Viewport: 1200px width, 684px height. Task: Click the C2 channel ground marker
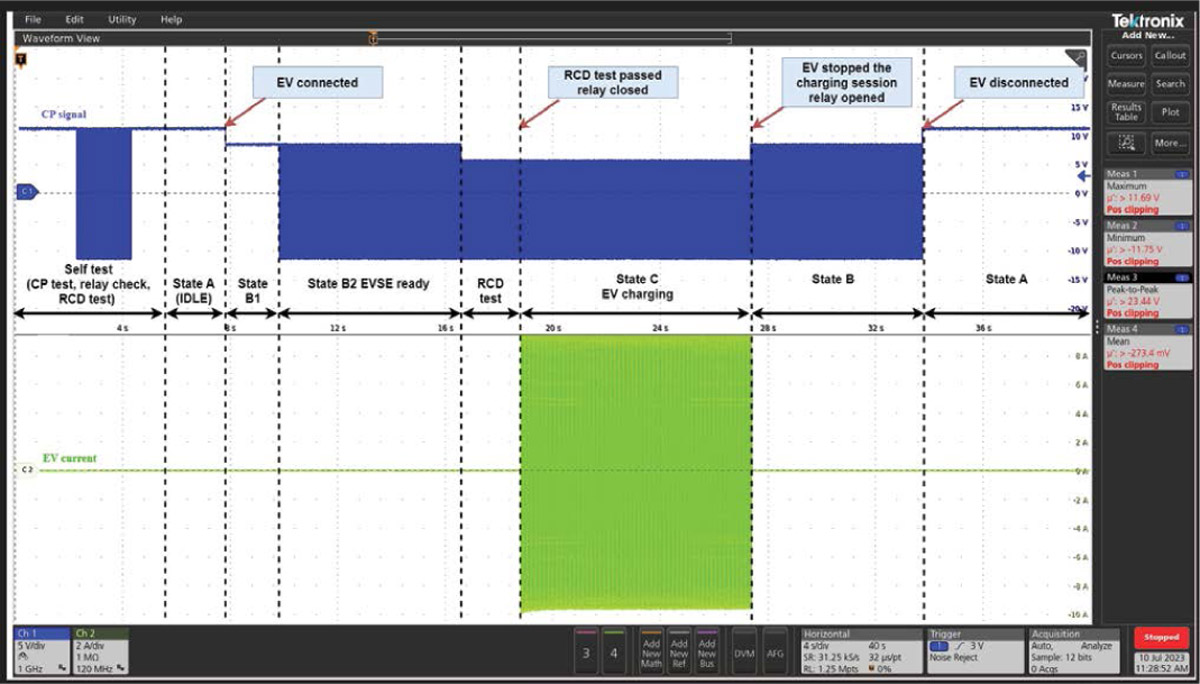point(27,468)
